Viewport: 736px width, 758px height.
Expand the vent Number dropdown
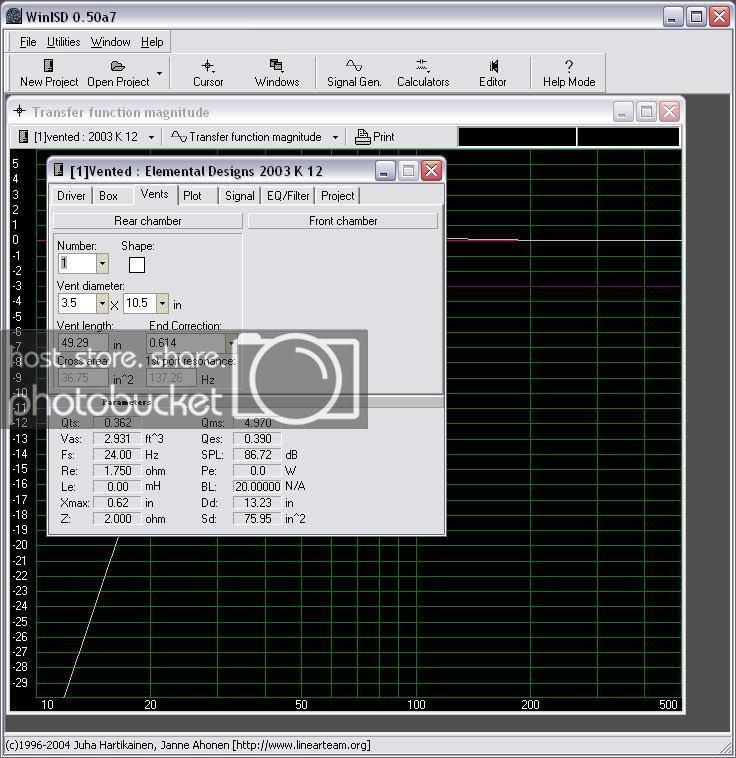click(103, 264)
